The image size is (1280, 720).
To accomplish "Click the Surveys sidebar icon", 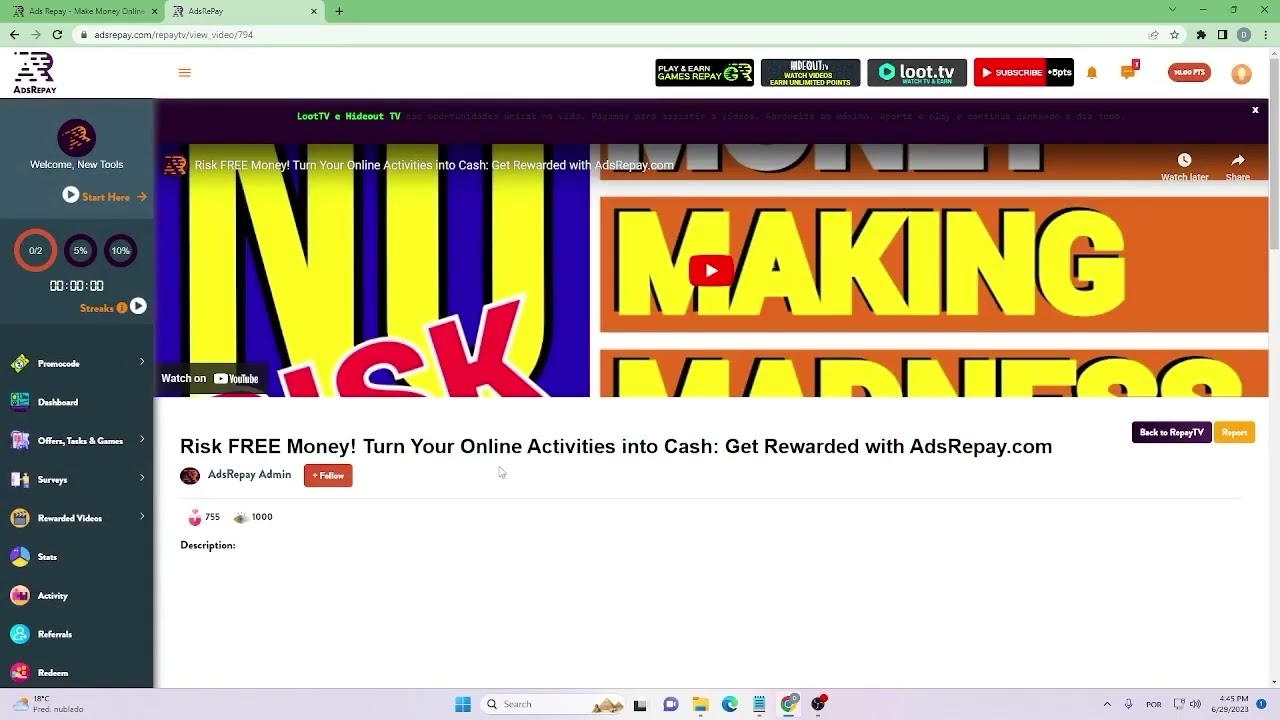I will 20,479.
